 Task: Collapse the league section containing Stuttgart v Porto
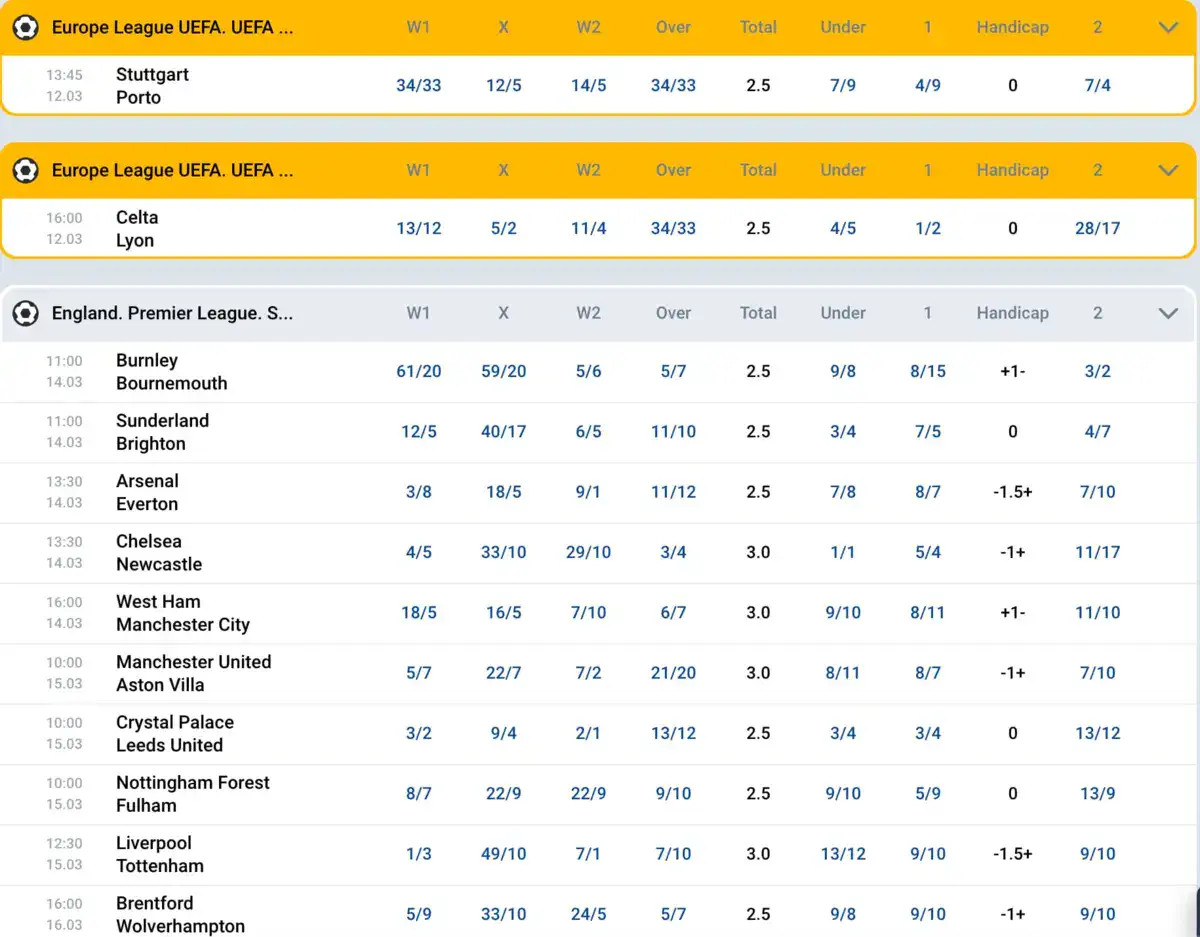click(1168, 27)
